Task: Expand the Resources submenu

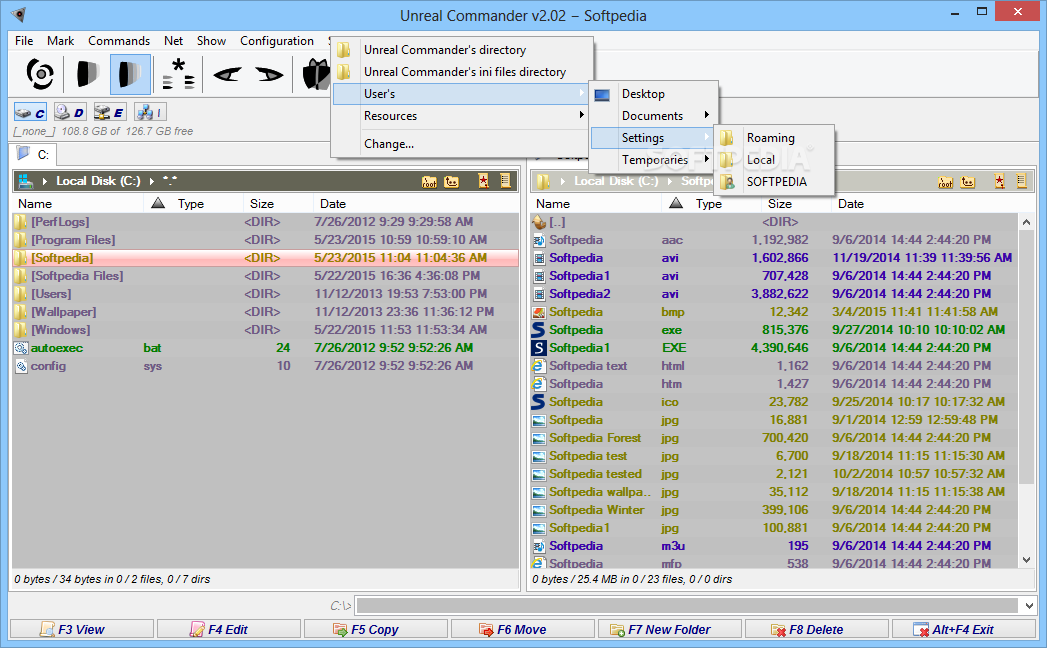Action: pyautogui.click(x=462, y=116)
